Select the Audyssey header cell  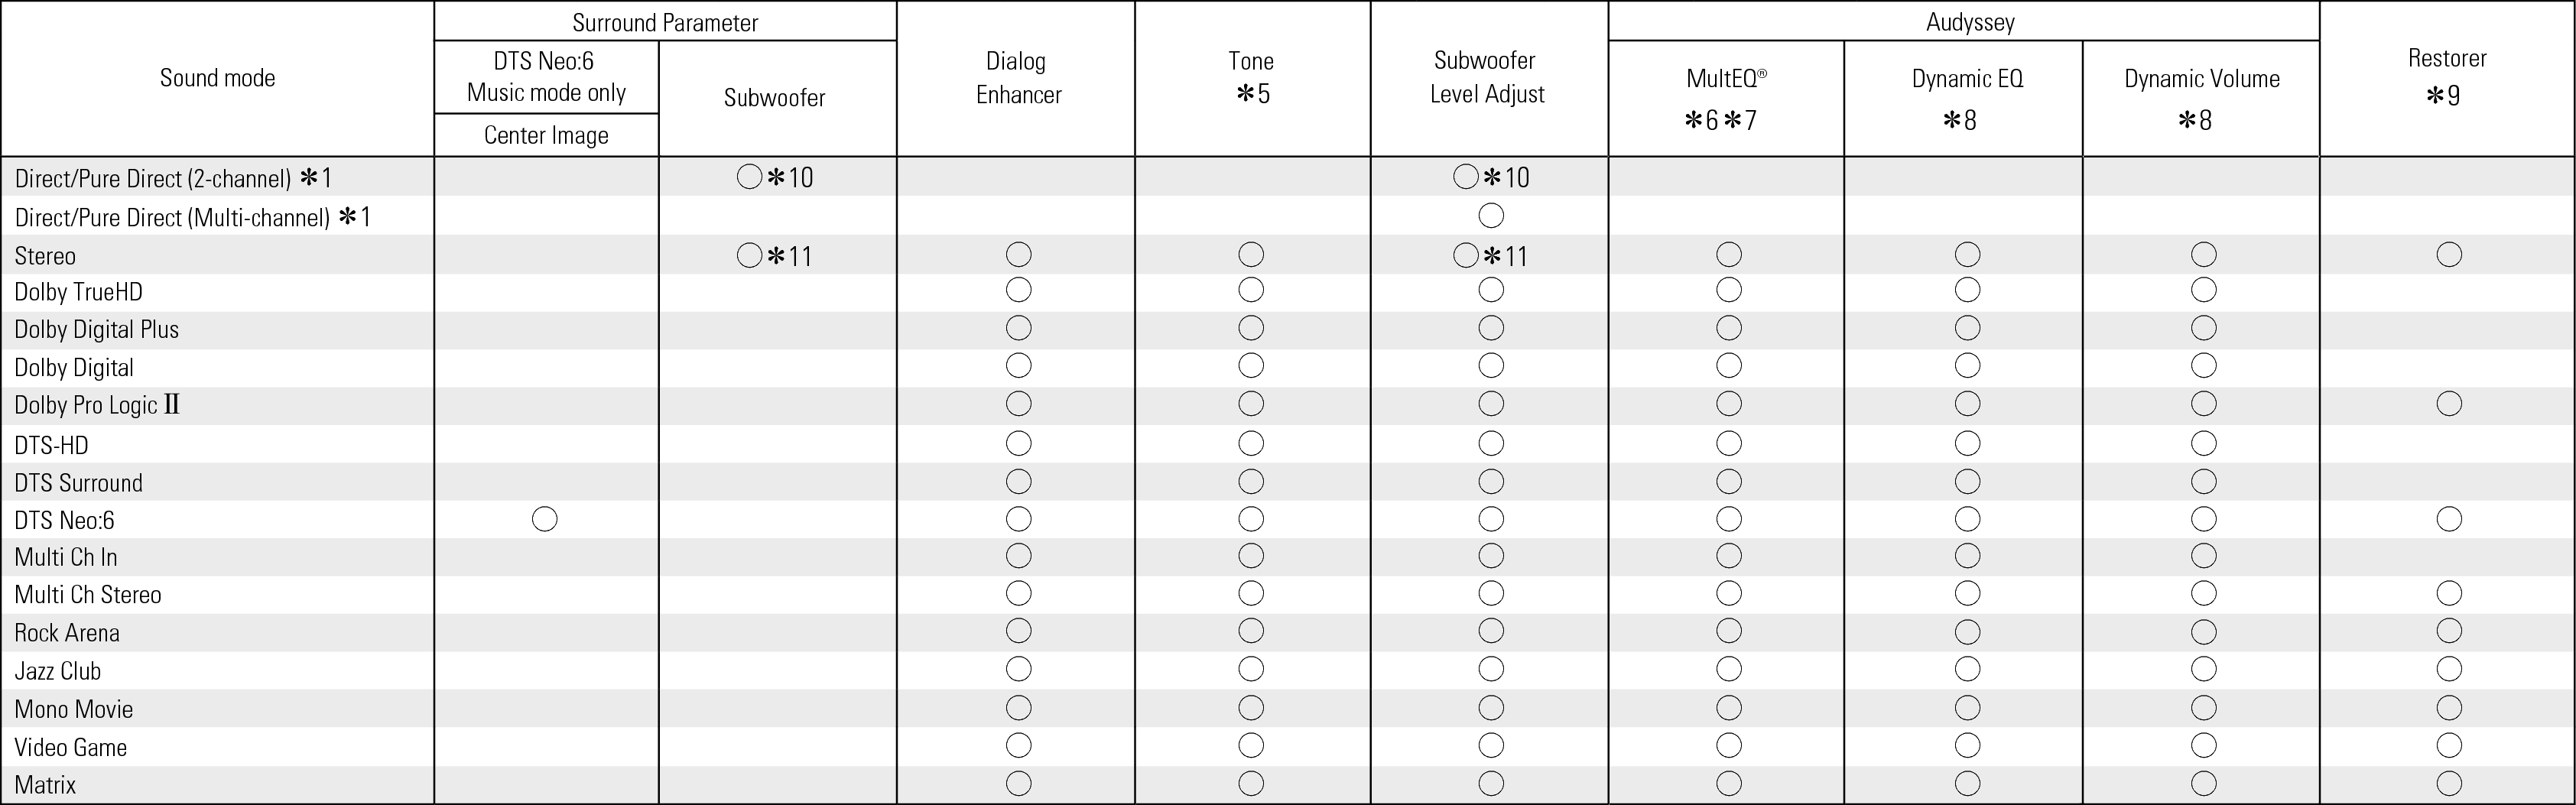pos(1969,22)
